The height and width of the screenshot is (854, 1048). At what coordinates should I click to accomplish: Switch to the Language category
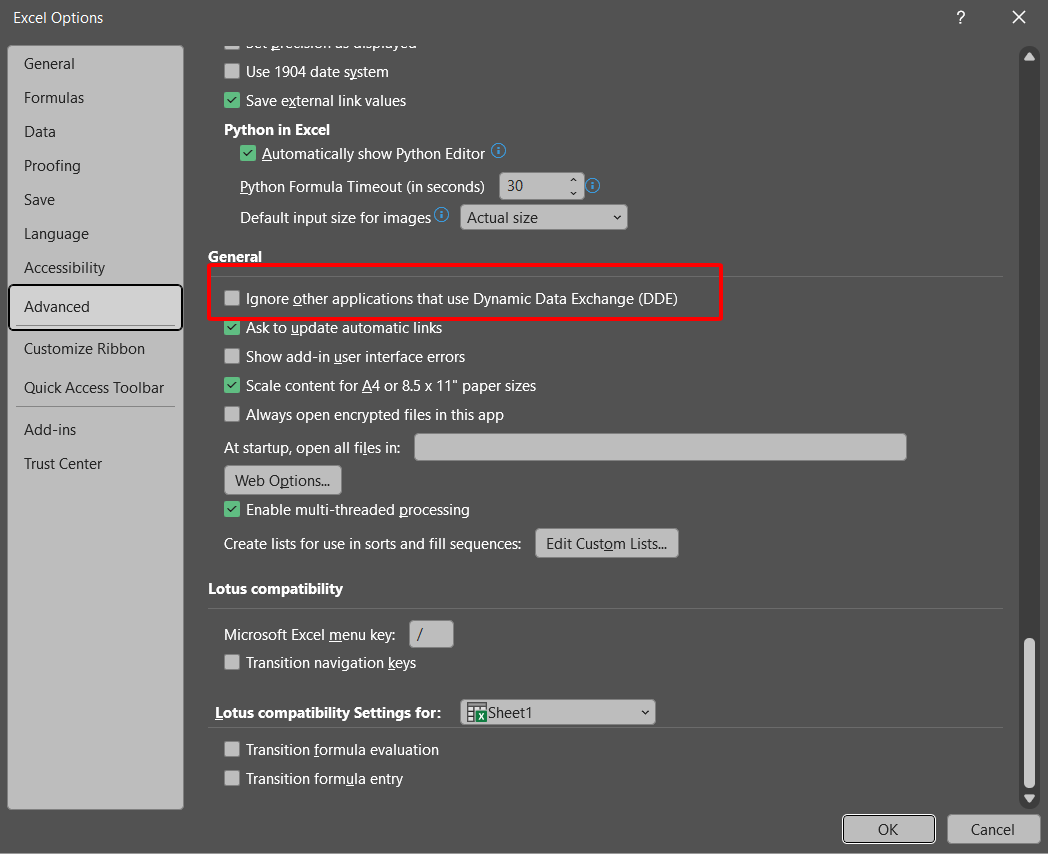(x=96, y=234)
